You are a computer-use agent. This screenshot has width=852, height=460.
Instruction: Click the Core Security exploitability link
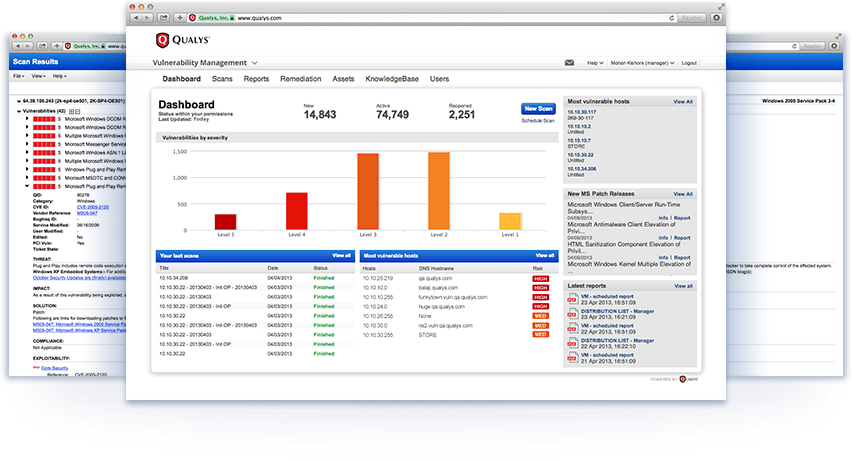pyautogui.click(x=55, y=368)
